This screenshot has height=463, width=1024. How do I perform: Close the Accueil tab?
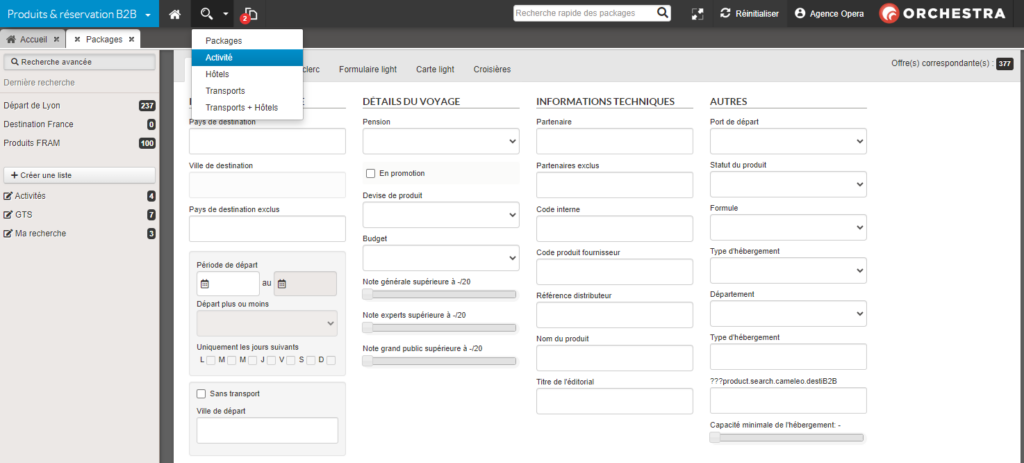(x=57, y=39)
